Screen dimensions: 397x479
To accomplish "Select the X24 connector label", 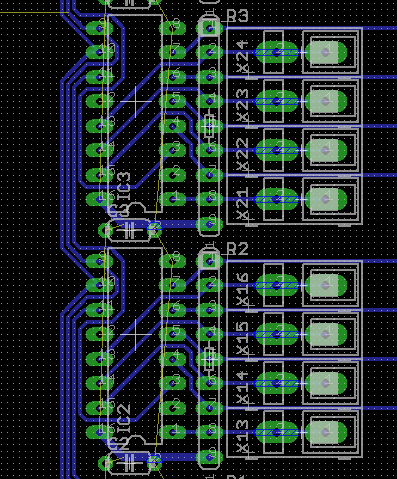I will click(x=243, y=57).
